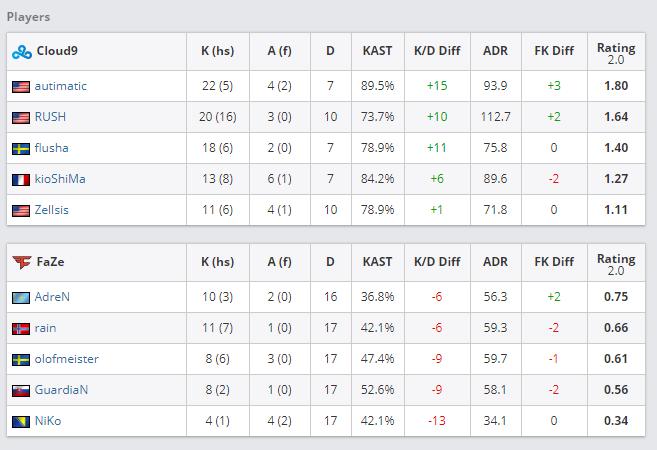
Task: Click the Slovak flag beside GuardiaN
Action: 21,390
